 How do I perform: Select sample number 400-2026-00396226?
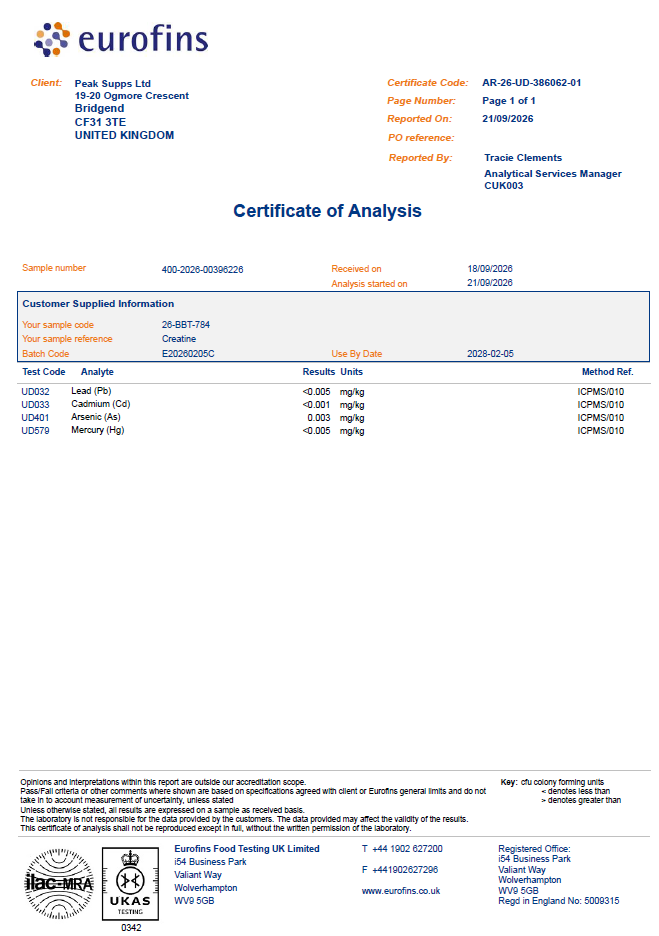point(202,270)
